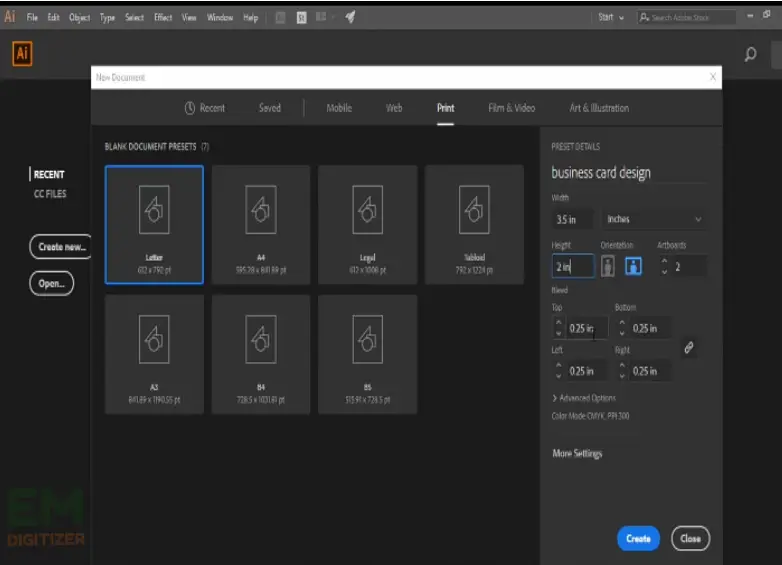The image size is (782, 565).
Task: Increase the bottom bleed value
Action: tap(622, 322)
